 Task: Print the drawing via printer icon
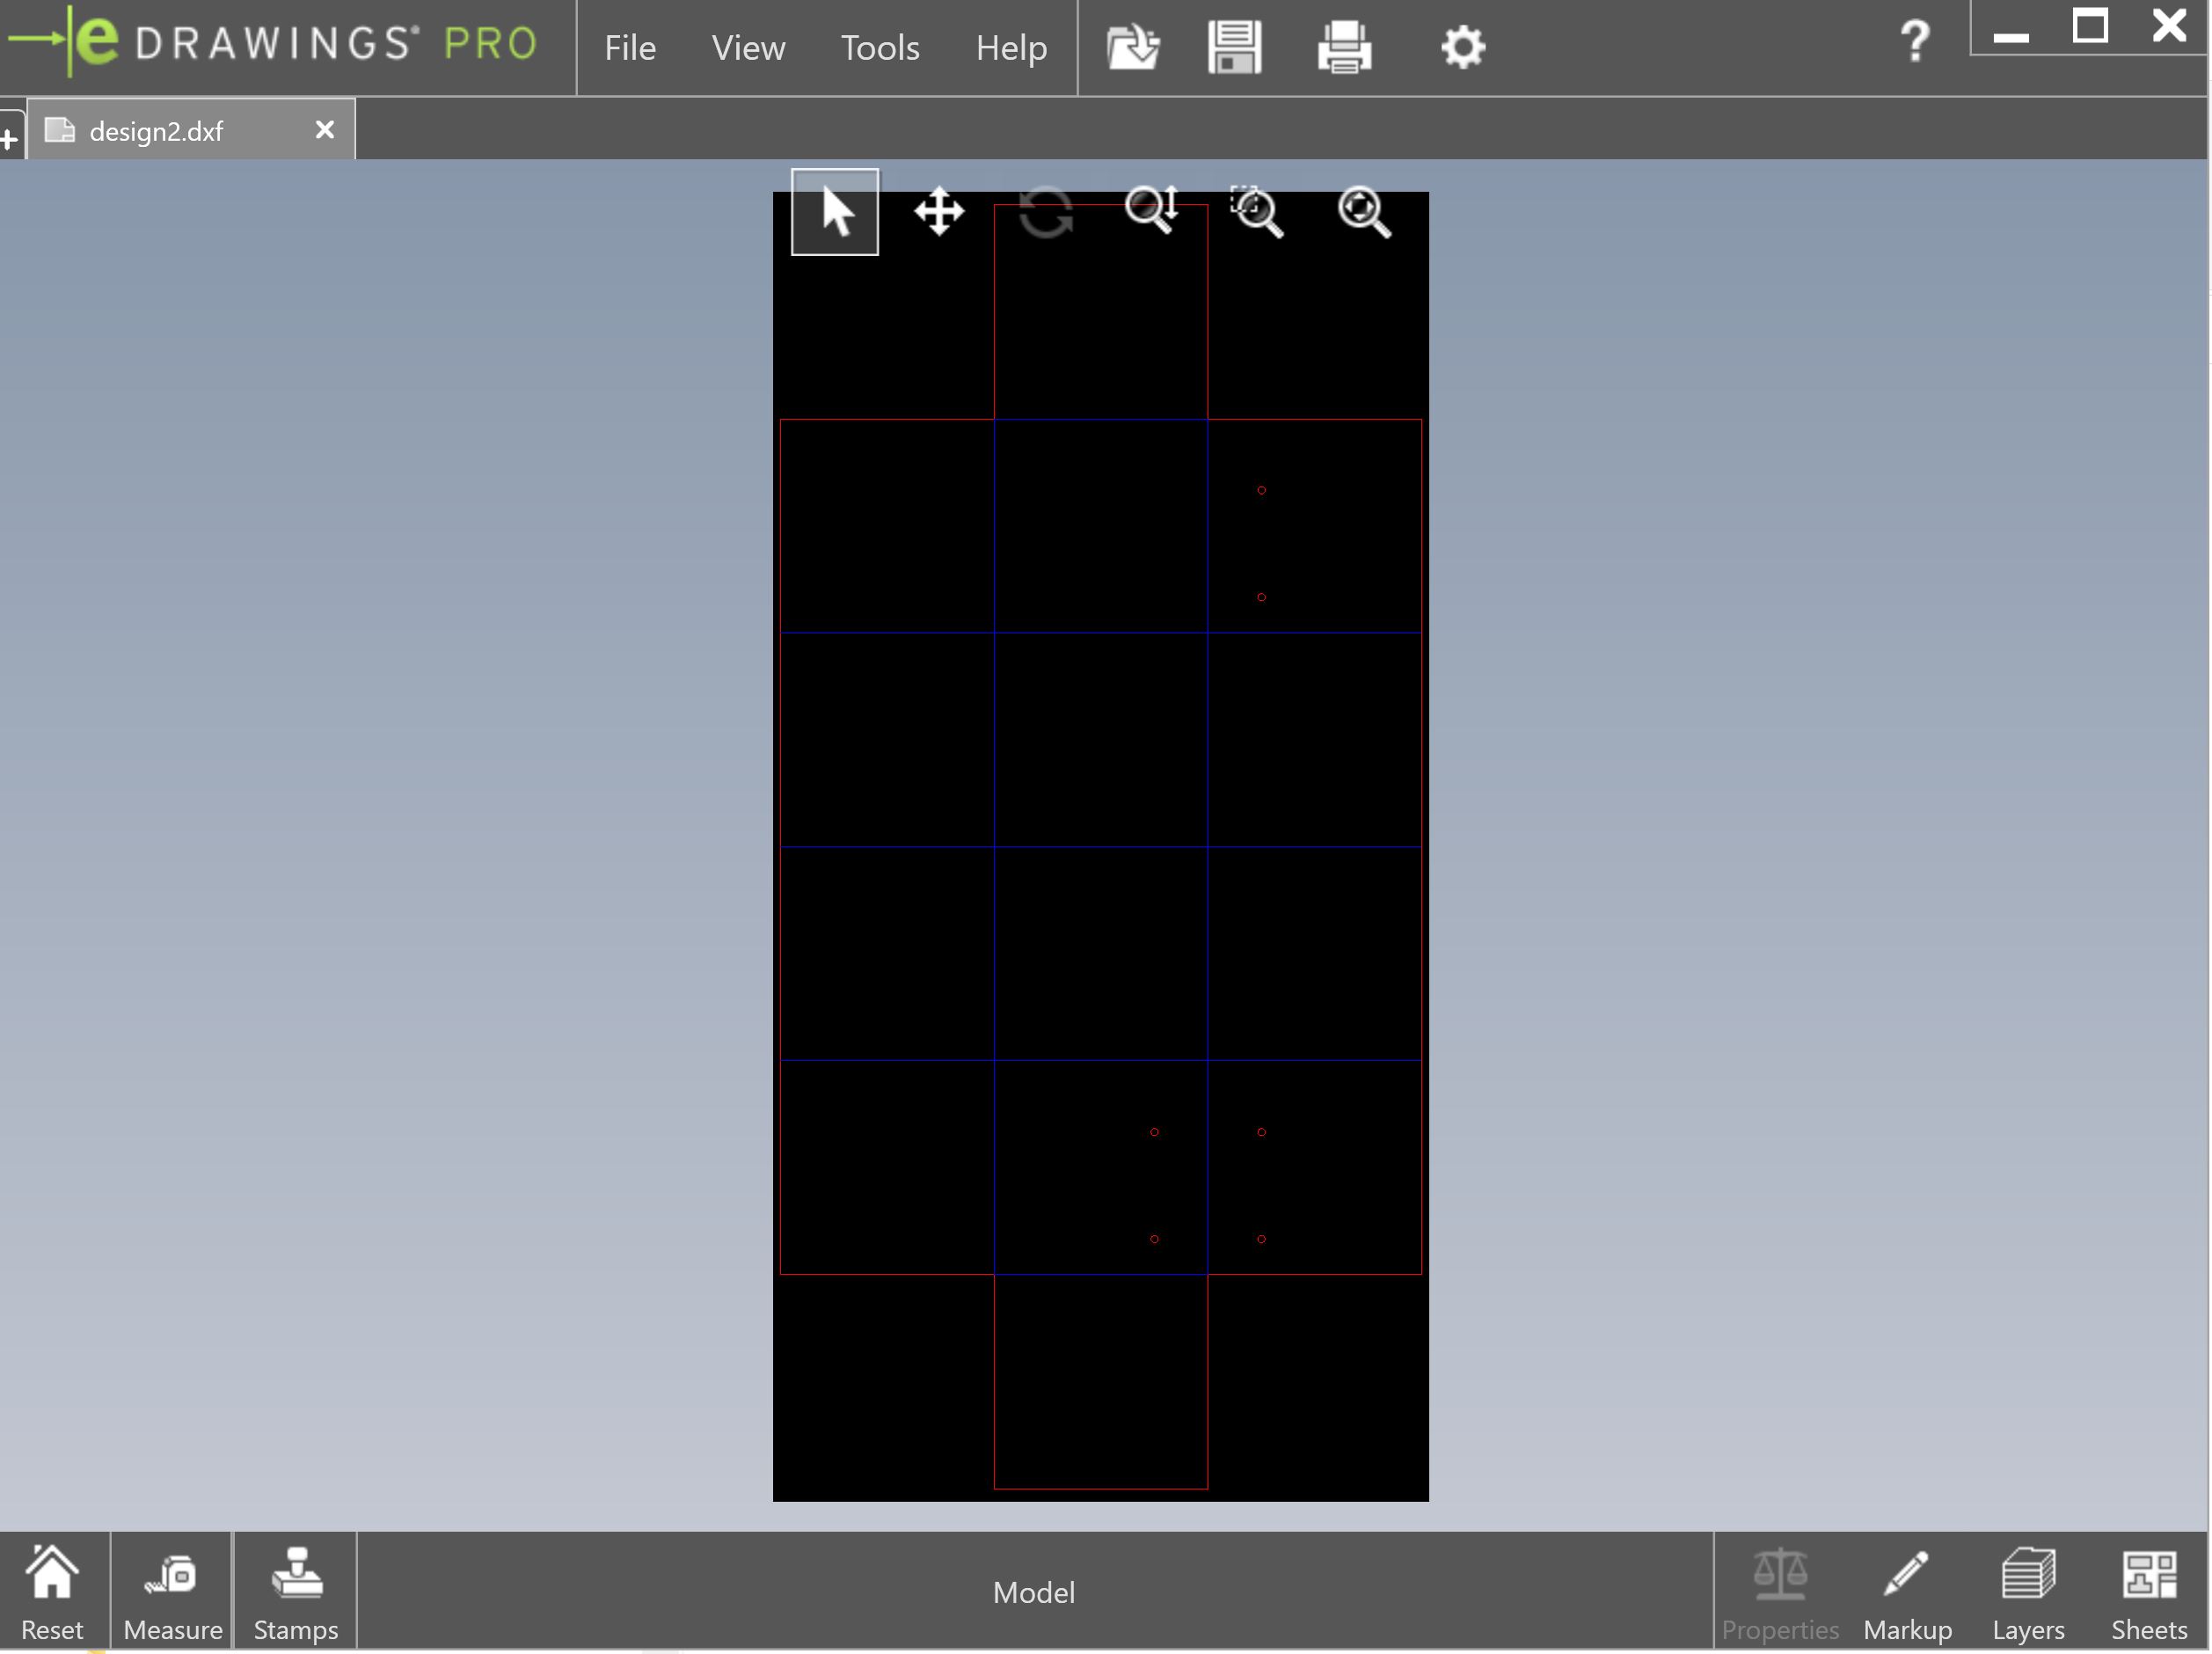(1344, 47)
